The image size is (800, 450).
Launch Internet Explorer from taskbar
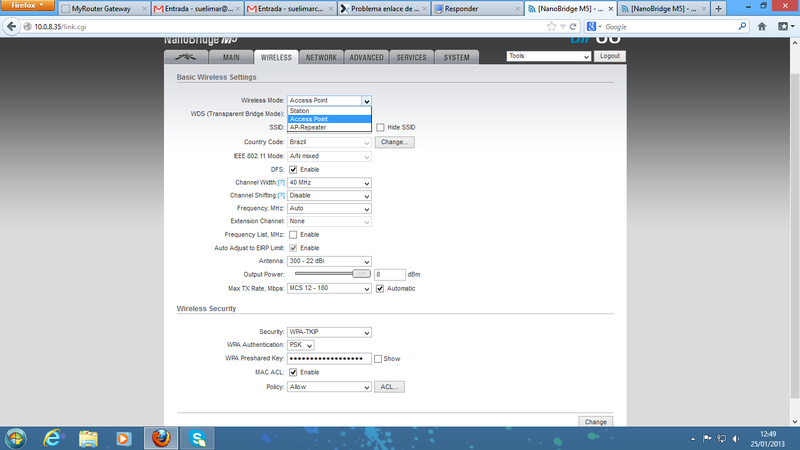[x=53, y=438]
